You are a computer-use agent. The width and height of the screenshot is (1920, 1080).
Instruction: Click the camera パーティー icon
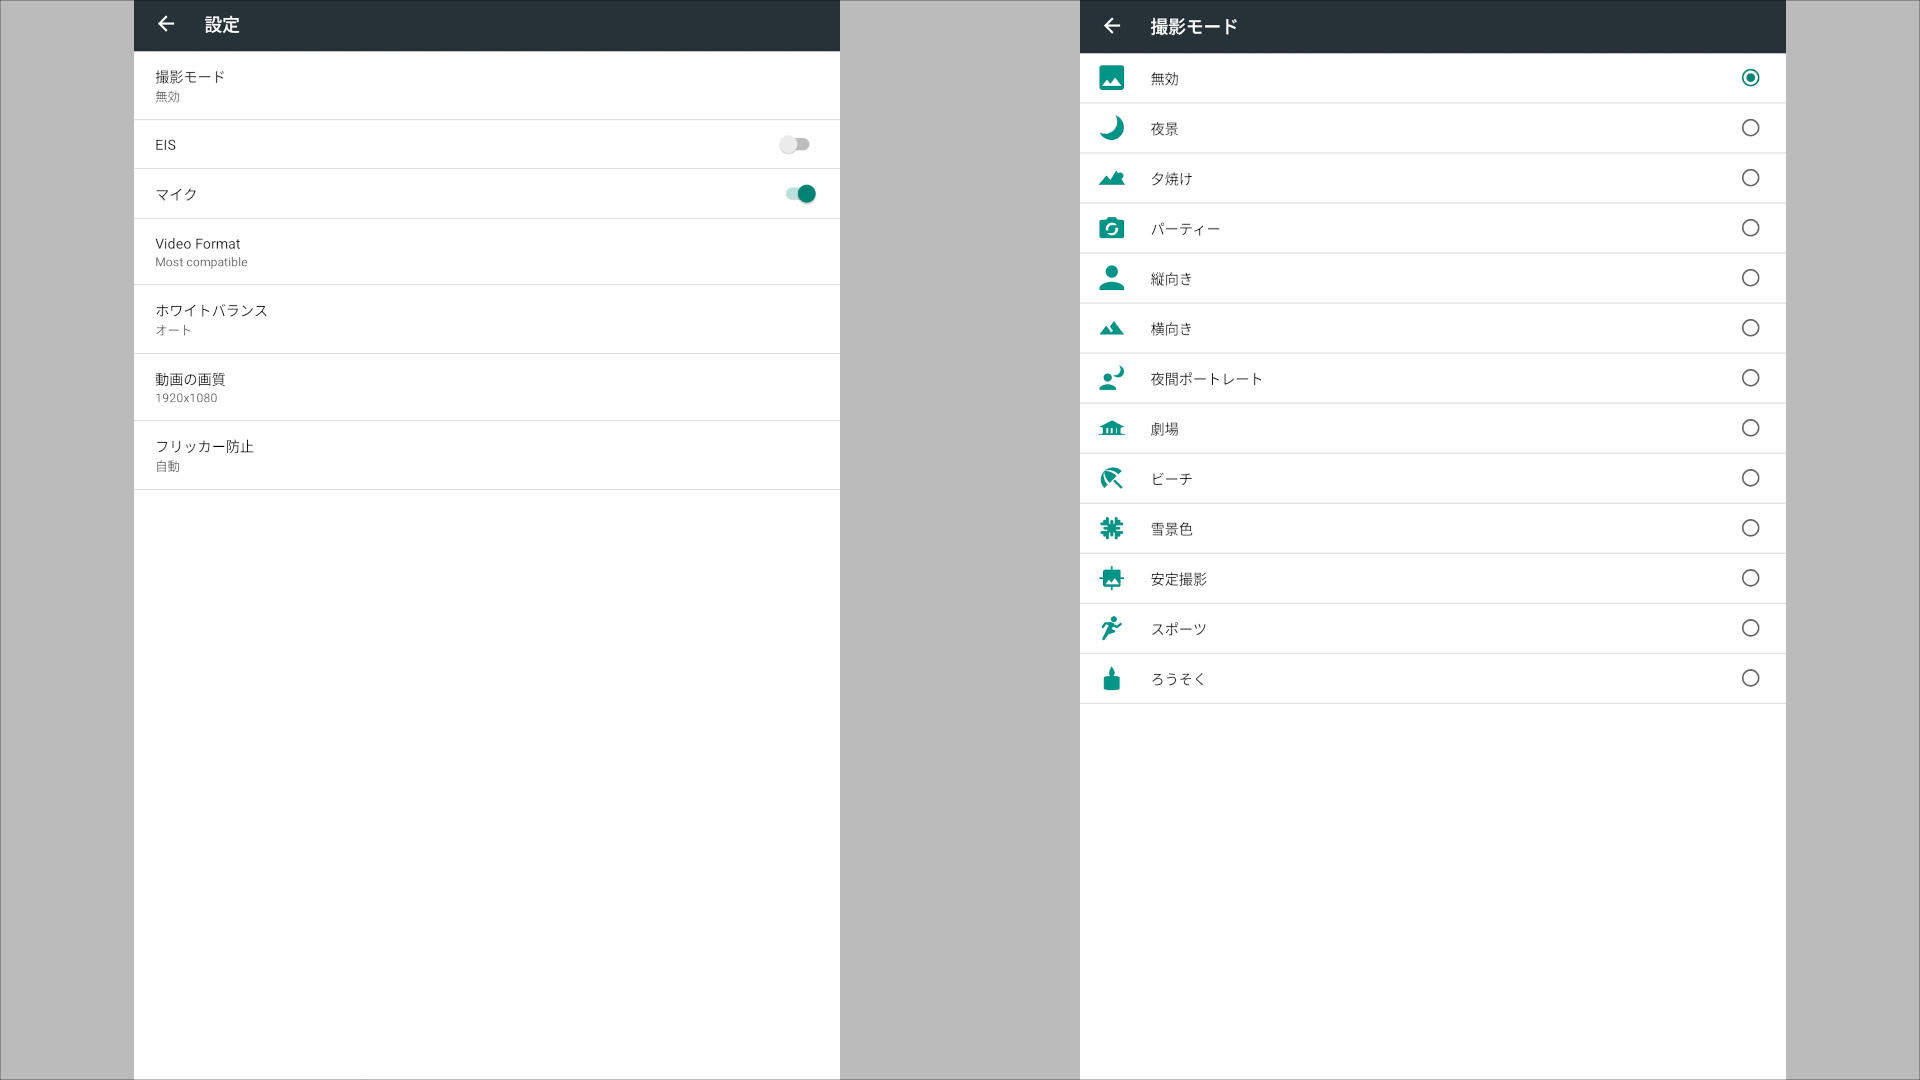pos(1111,228)
